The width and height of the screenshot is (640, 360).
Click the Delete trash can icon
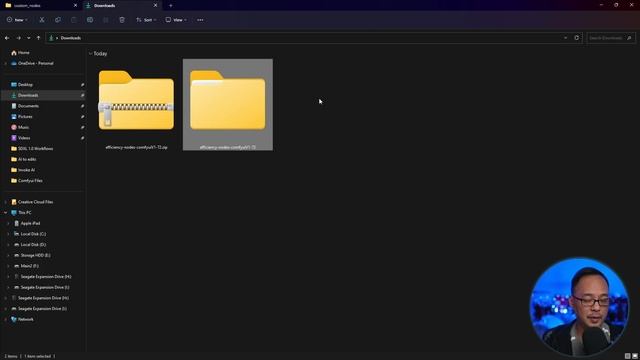[x=122, y=20]
